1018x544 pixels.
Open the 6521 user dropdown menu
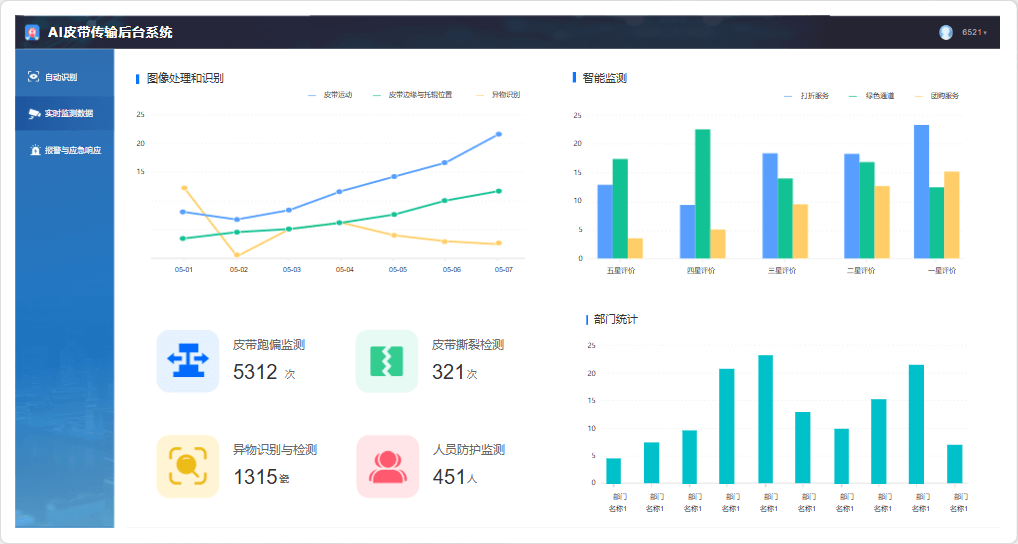(974, 33)
